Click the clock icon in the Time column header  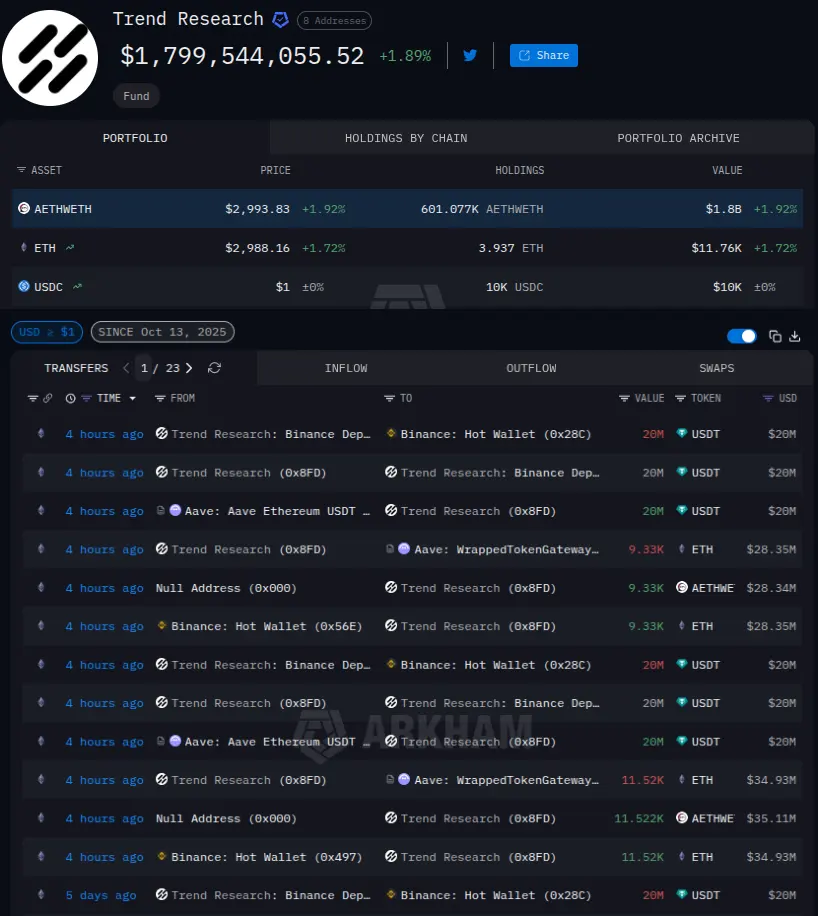pyautogui.click(x=70, y=398)
